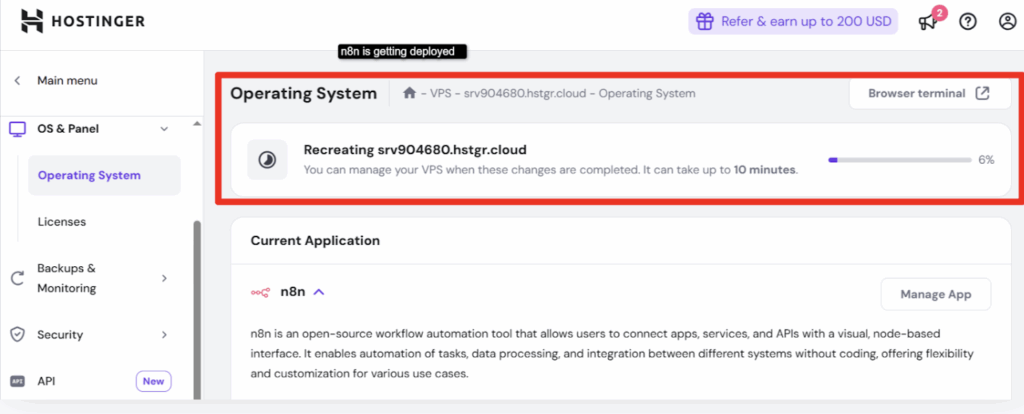Expand the Security section chevron

(x=165, y=334)
